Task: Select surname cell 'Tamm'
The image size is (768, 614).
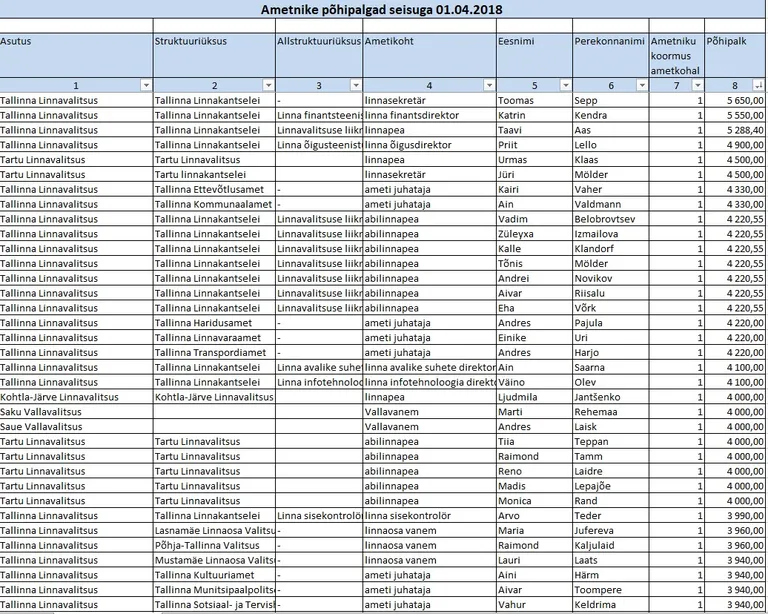Action: point(611,456)
